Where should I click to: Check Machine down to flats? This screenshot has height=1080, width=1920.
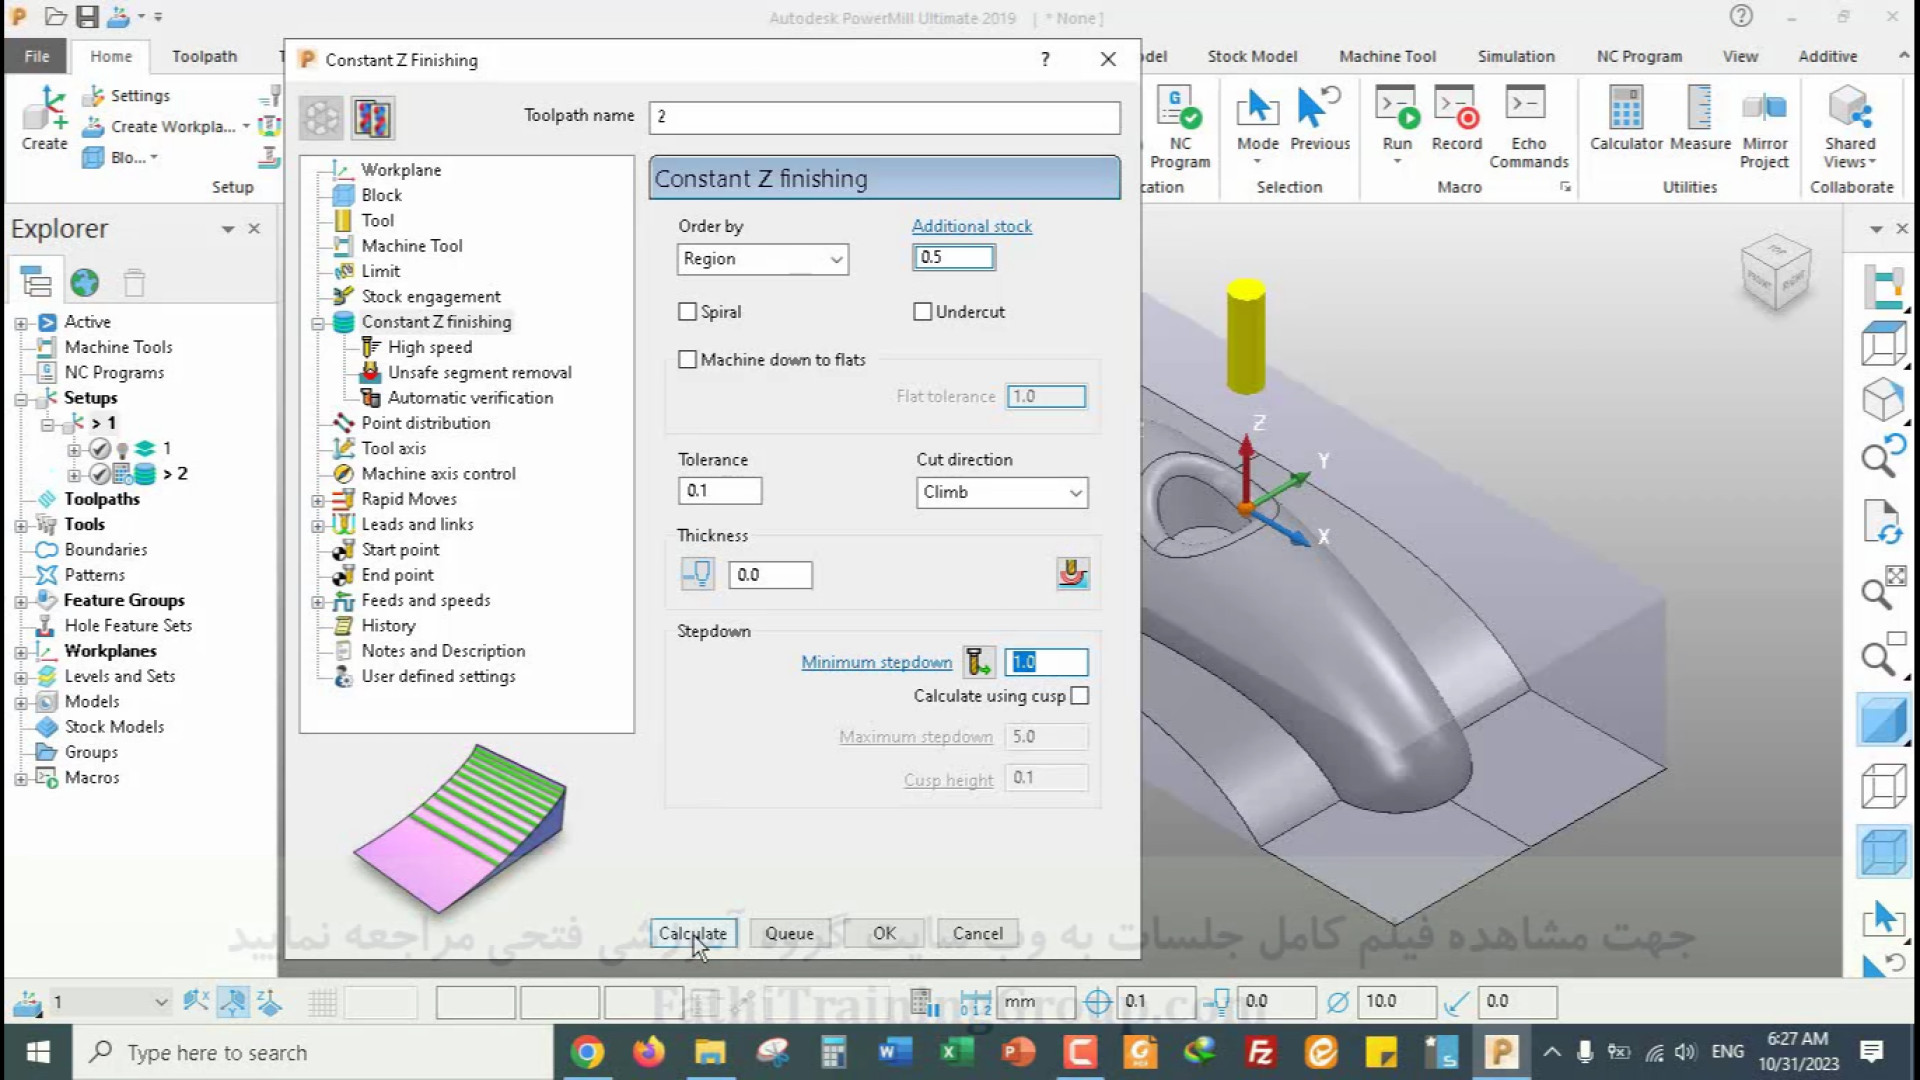point(687,360)
